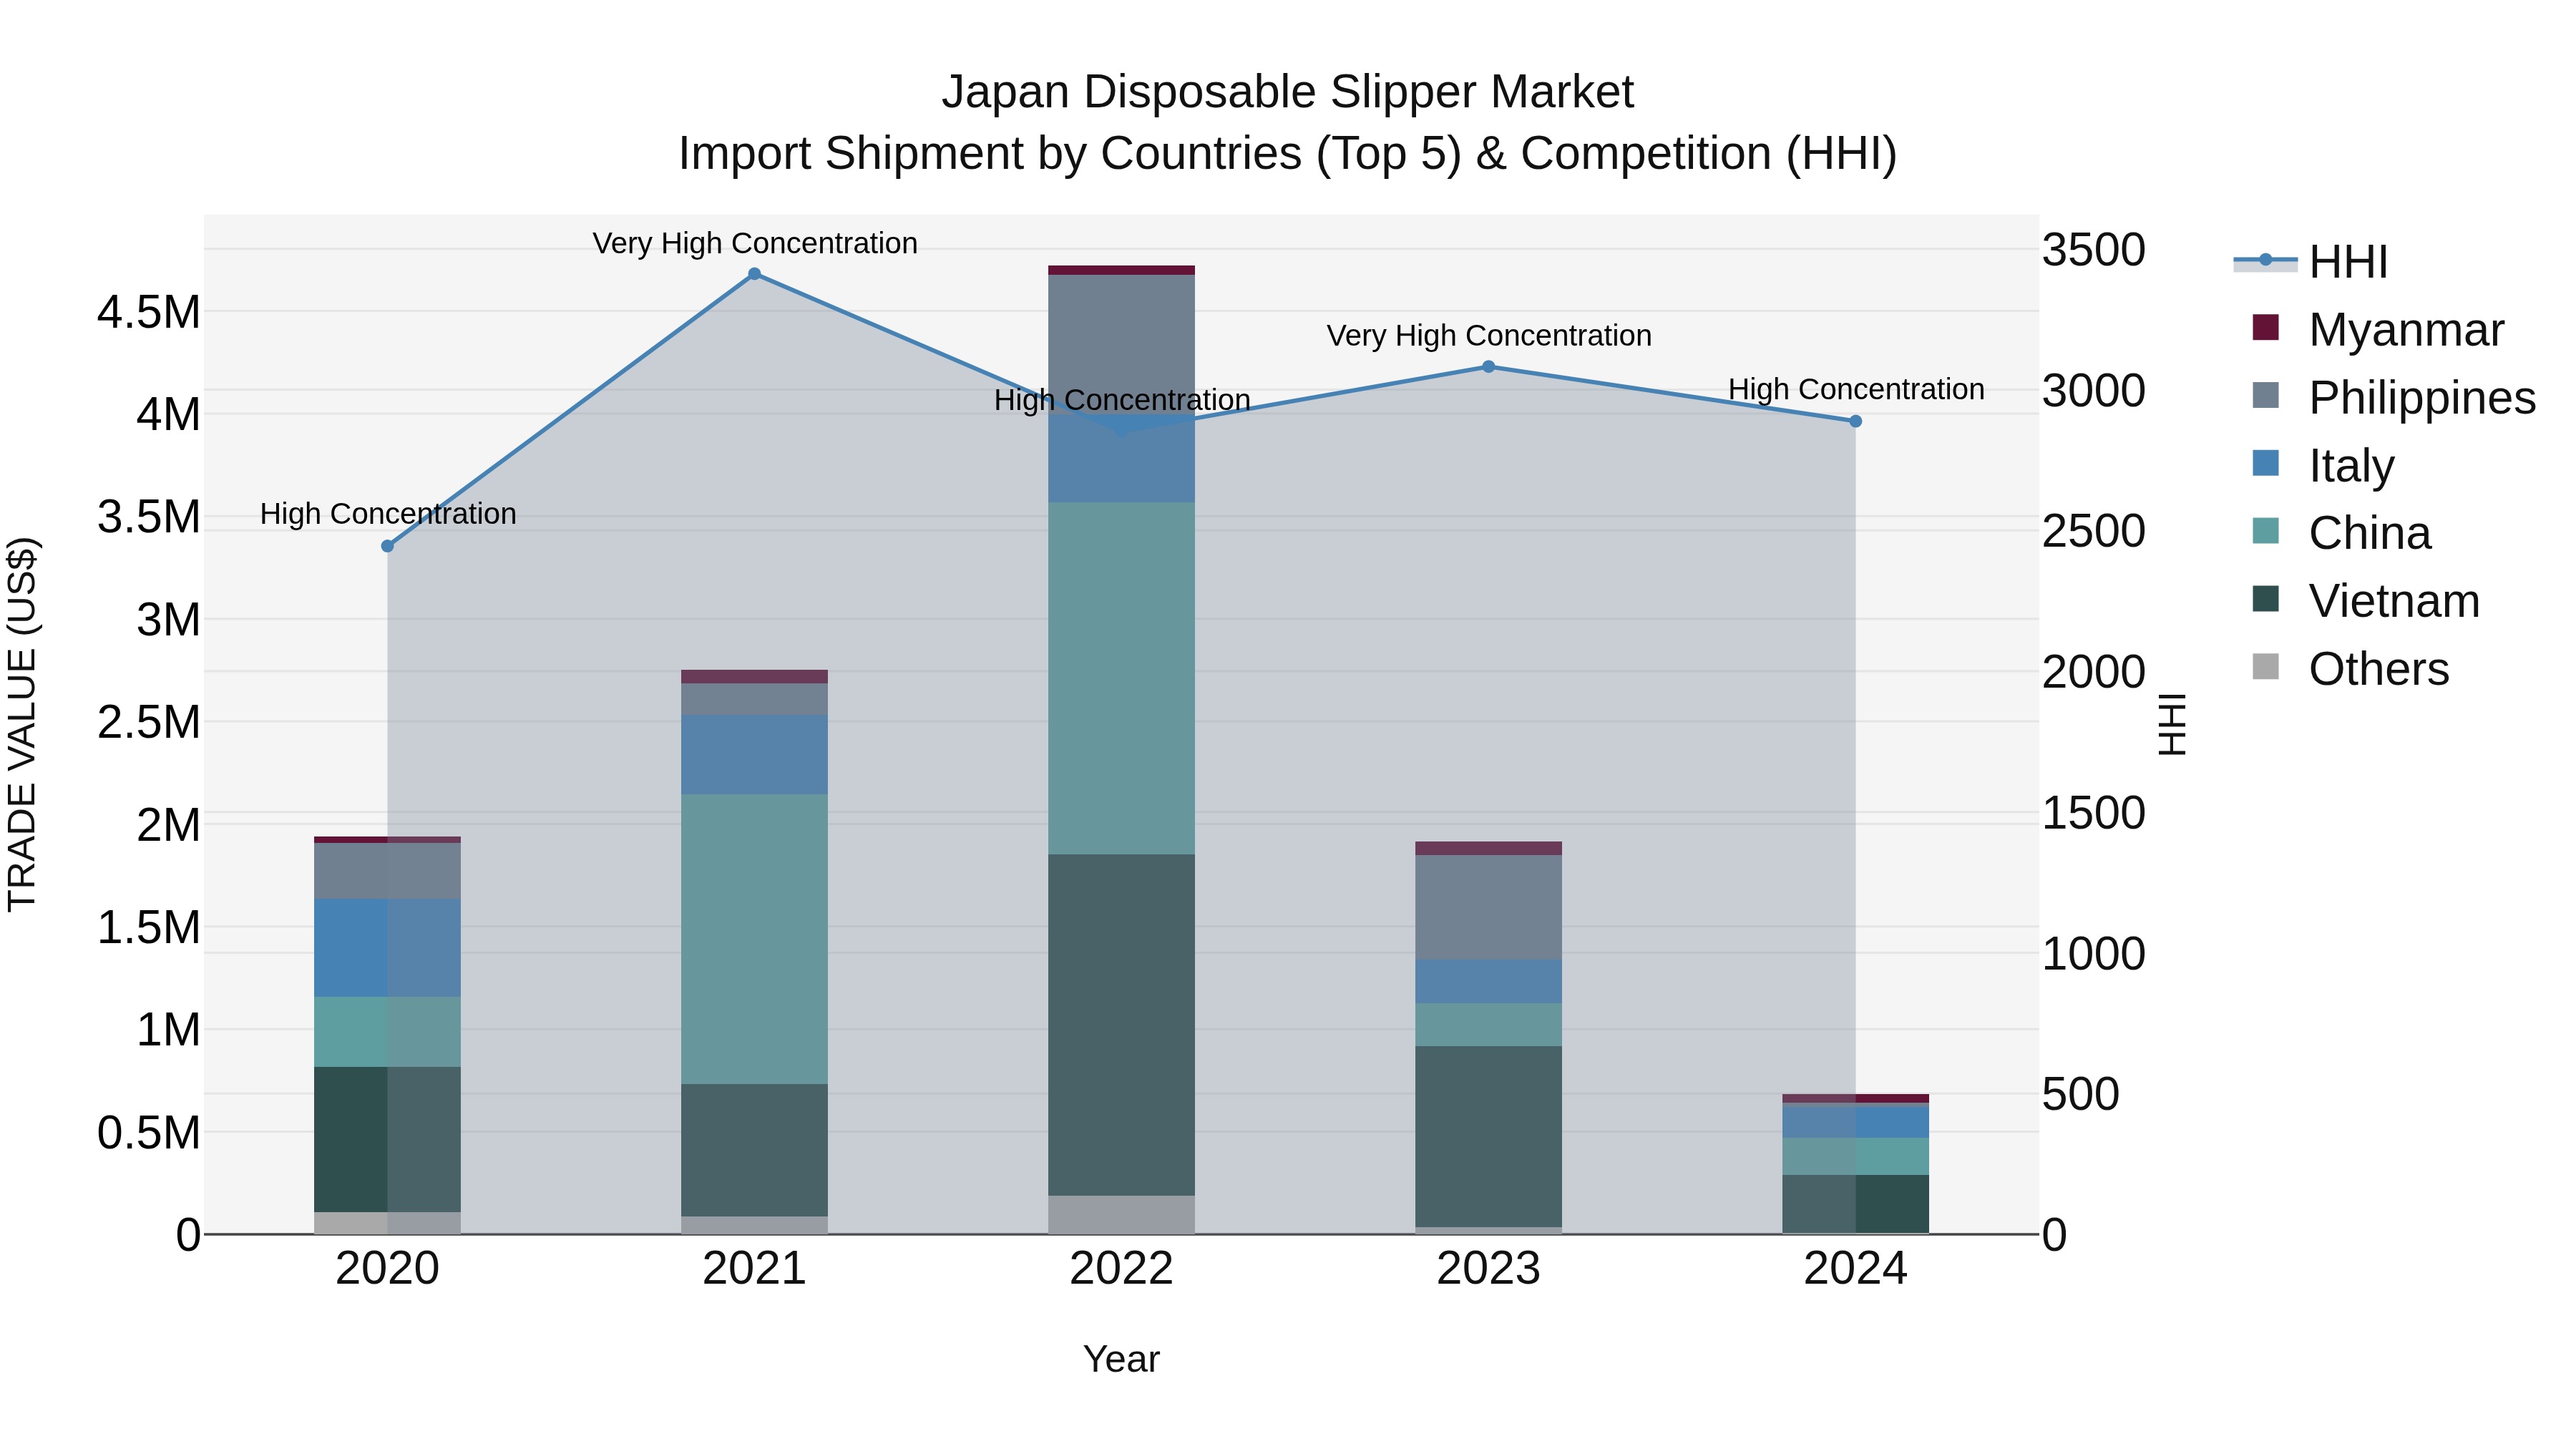Click the Vietnam segment of the 2020 bar
The height and width of the screenshot is (1449, 2576).
click(x=388, y=1140)
